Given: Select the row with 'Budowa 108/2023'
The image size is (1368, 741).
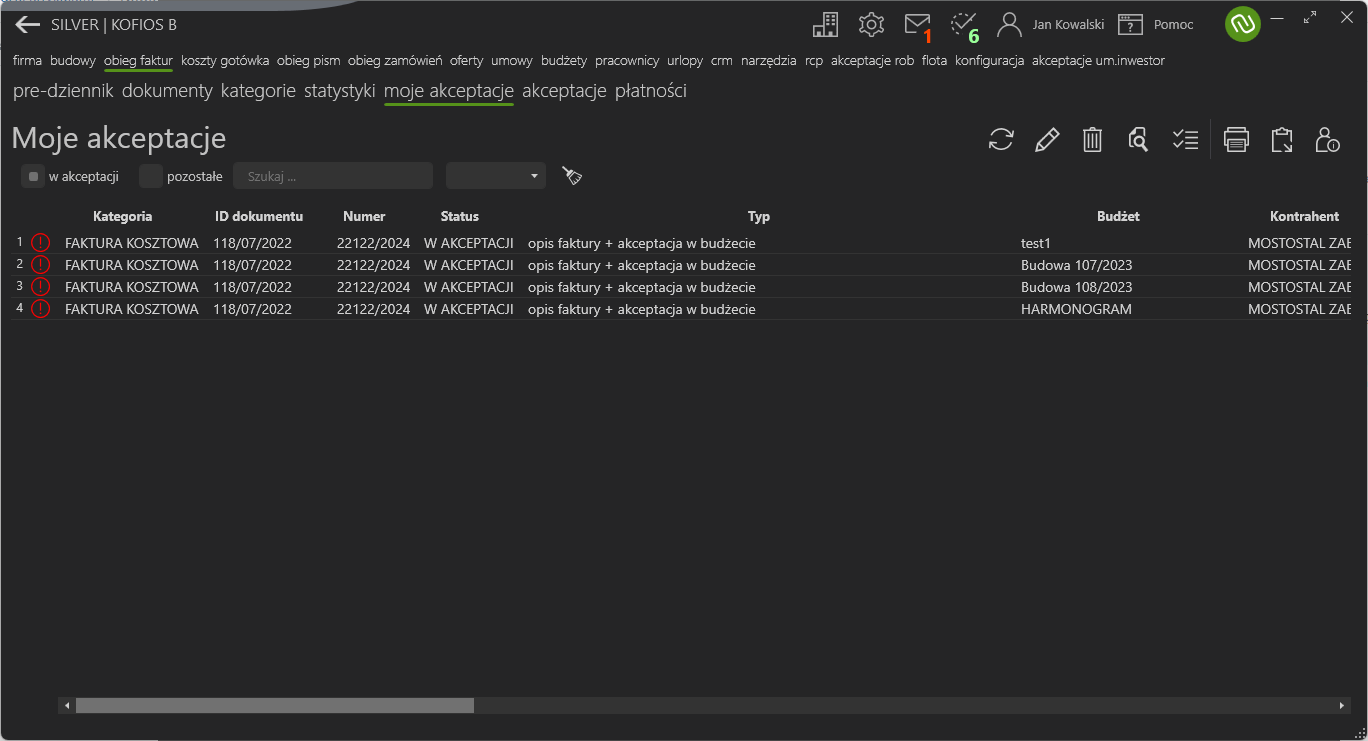Looking at the screenshot, I should [683, 286].
